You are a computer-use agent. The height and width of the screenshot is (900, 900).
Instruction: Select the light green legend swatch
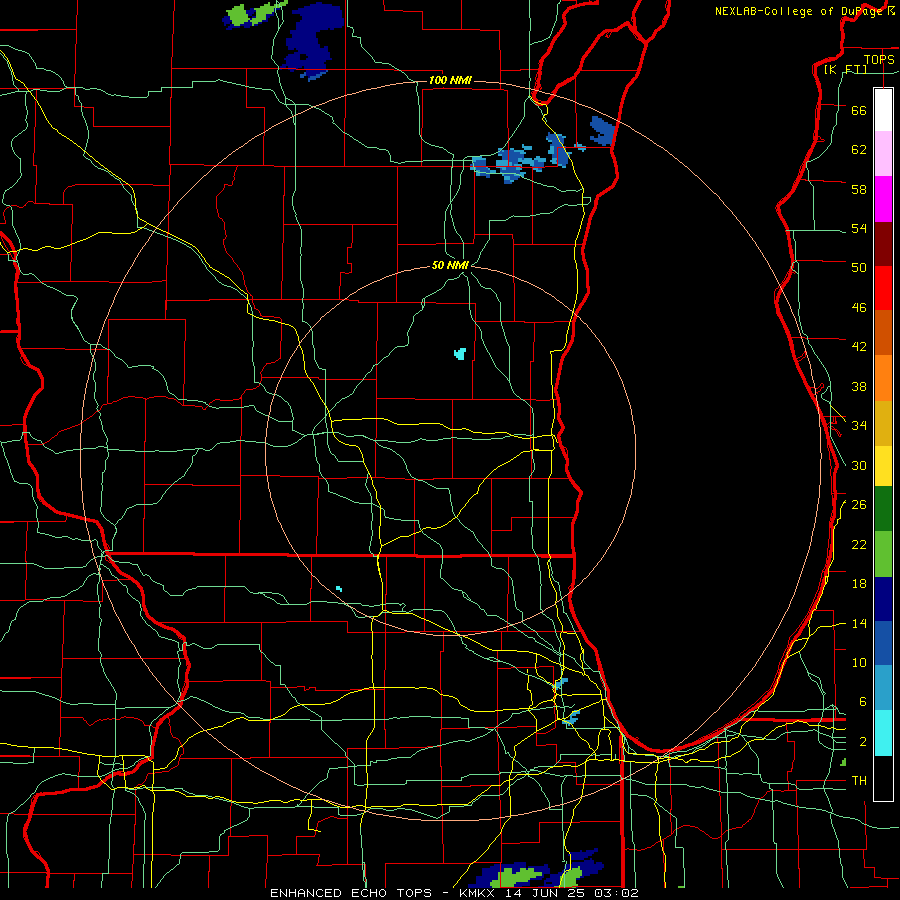[883, 554]
